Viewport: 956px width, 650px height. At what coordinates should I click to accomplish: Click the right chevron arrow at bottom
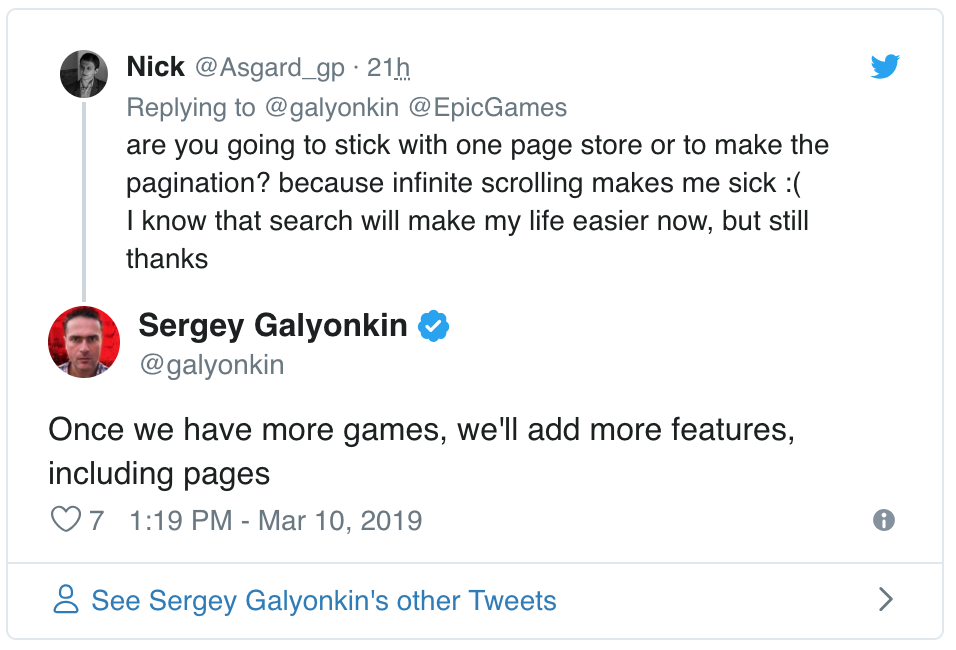pos(884,600)
